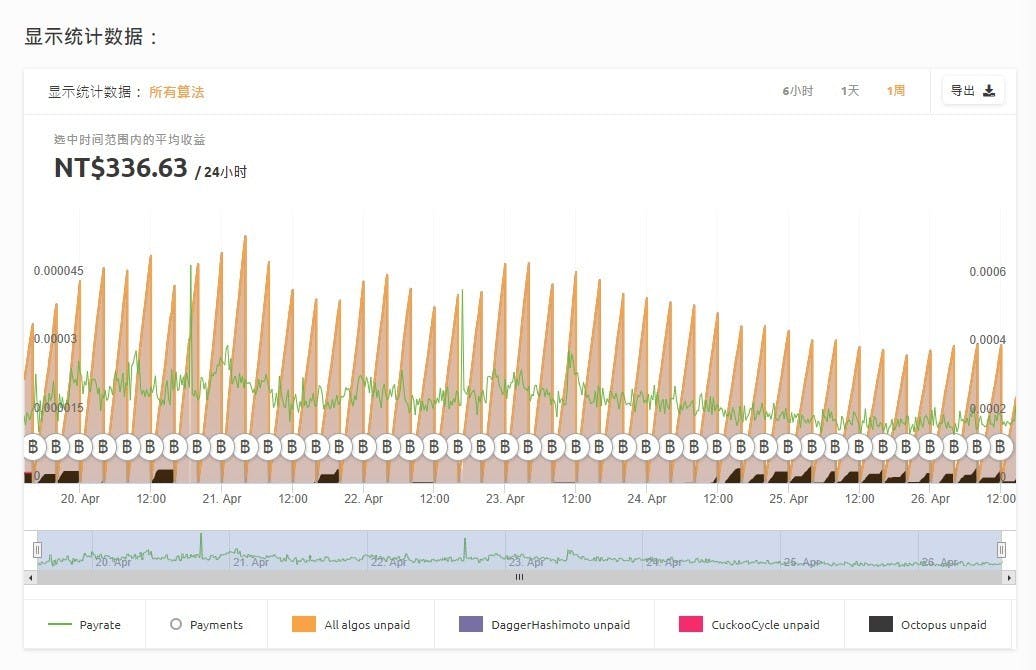The height and width of the screenshot is (670, 1036).
Task: Click the Bitcoin payment marker above 25. Apr label
Action: tap(788, 447)
